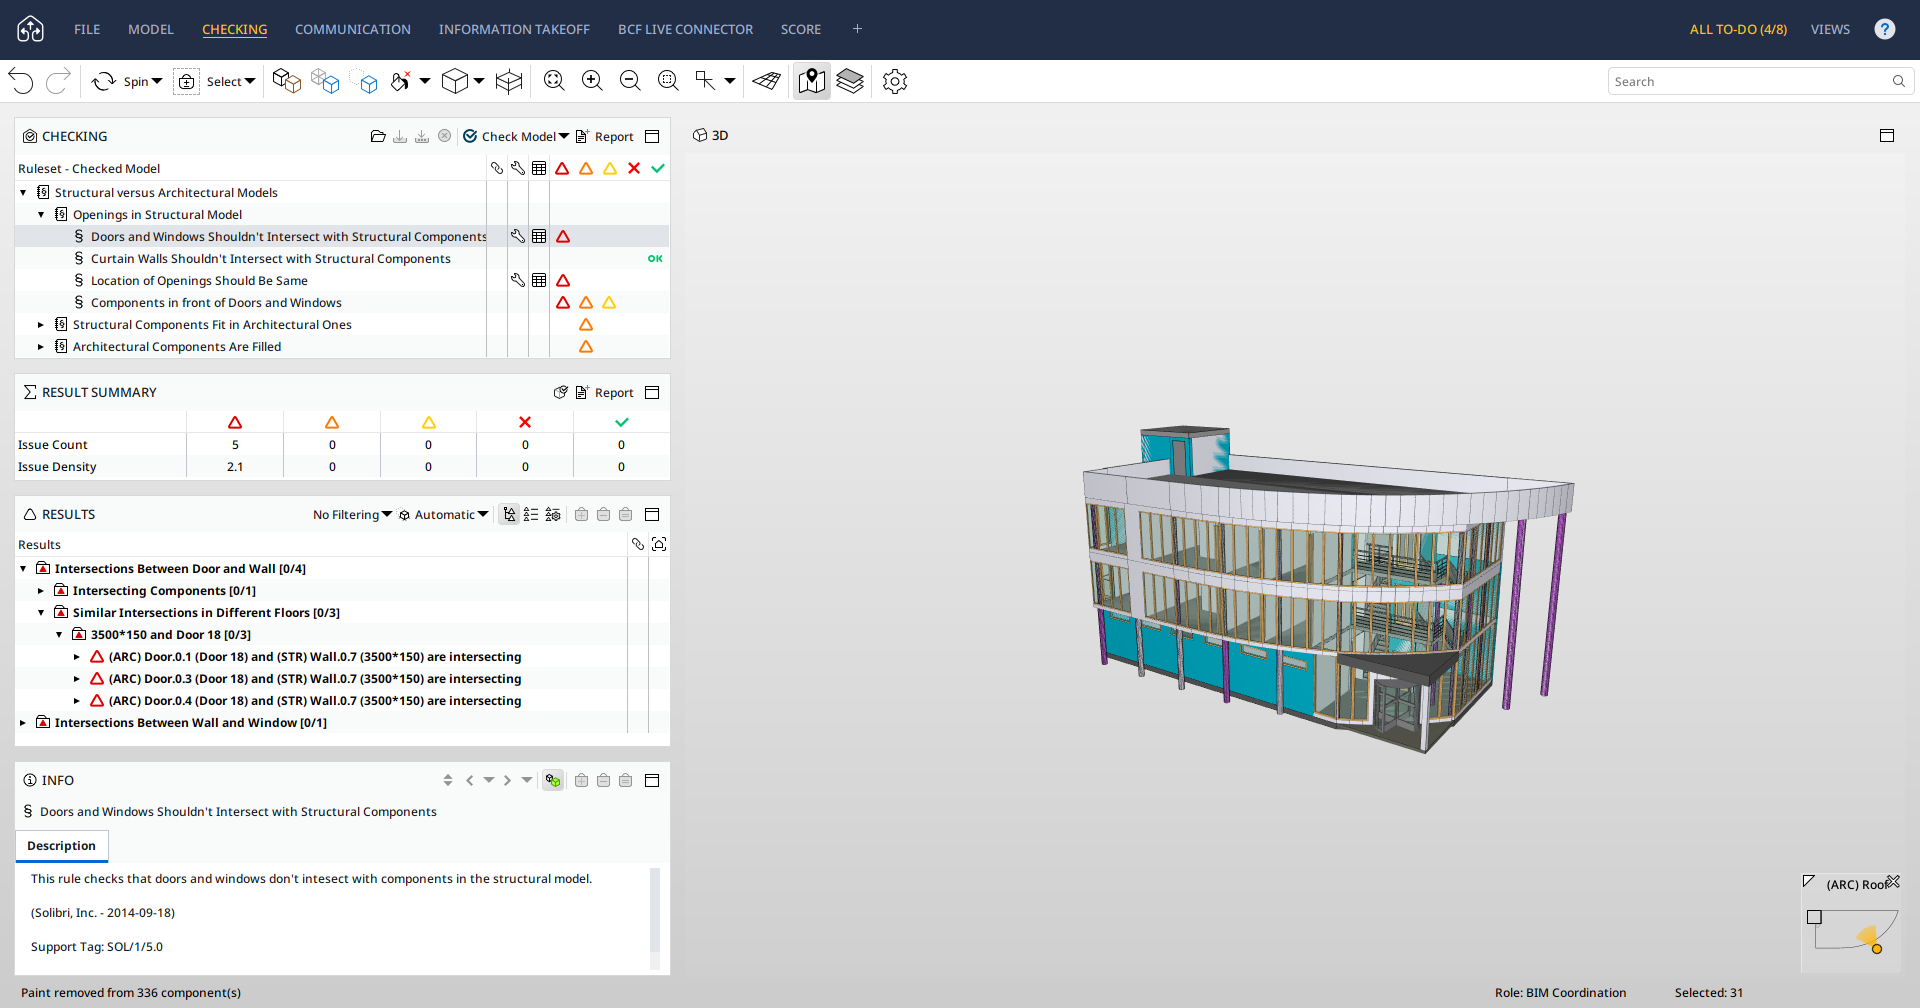This screenshot has height=1008, width=1920.
Task: Click the checked-results table icon for Location rule
Action: 540,280
